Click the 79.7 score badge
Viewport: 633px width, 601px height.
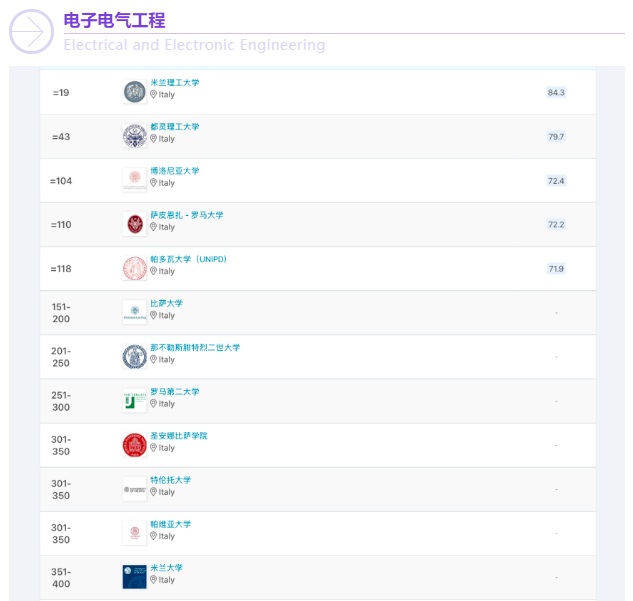point(556,136)
